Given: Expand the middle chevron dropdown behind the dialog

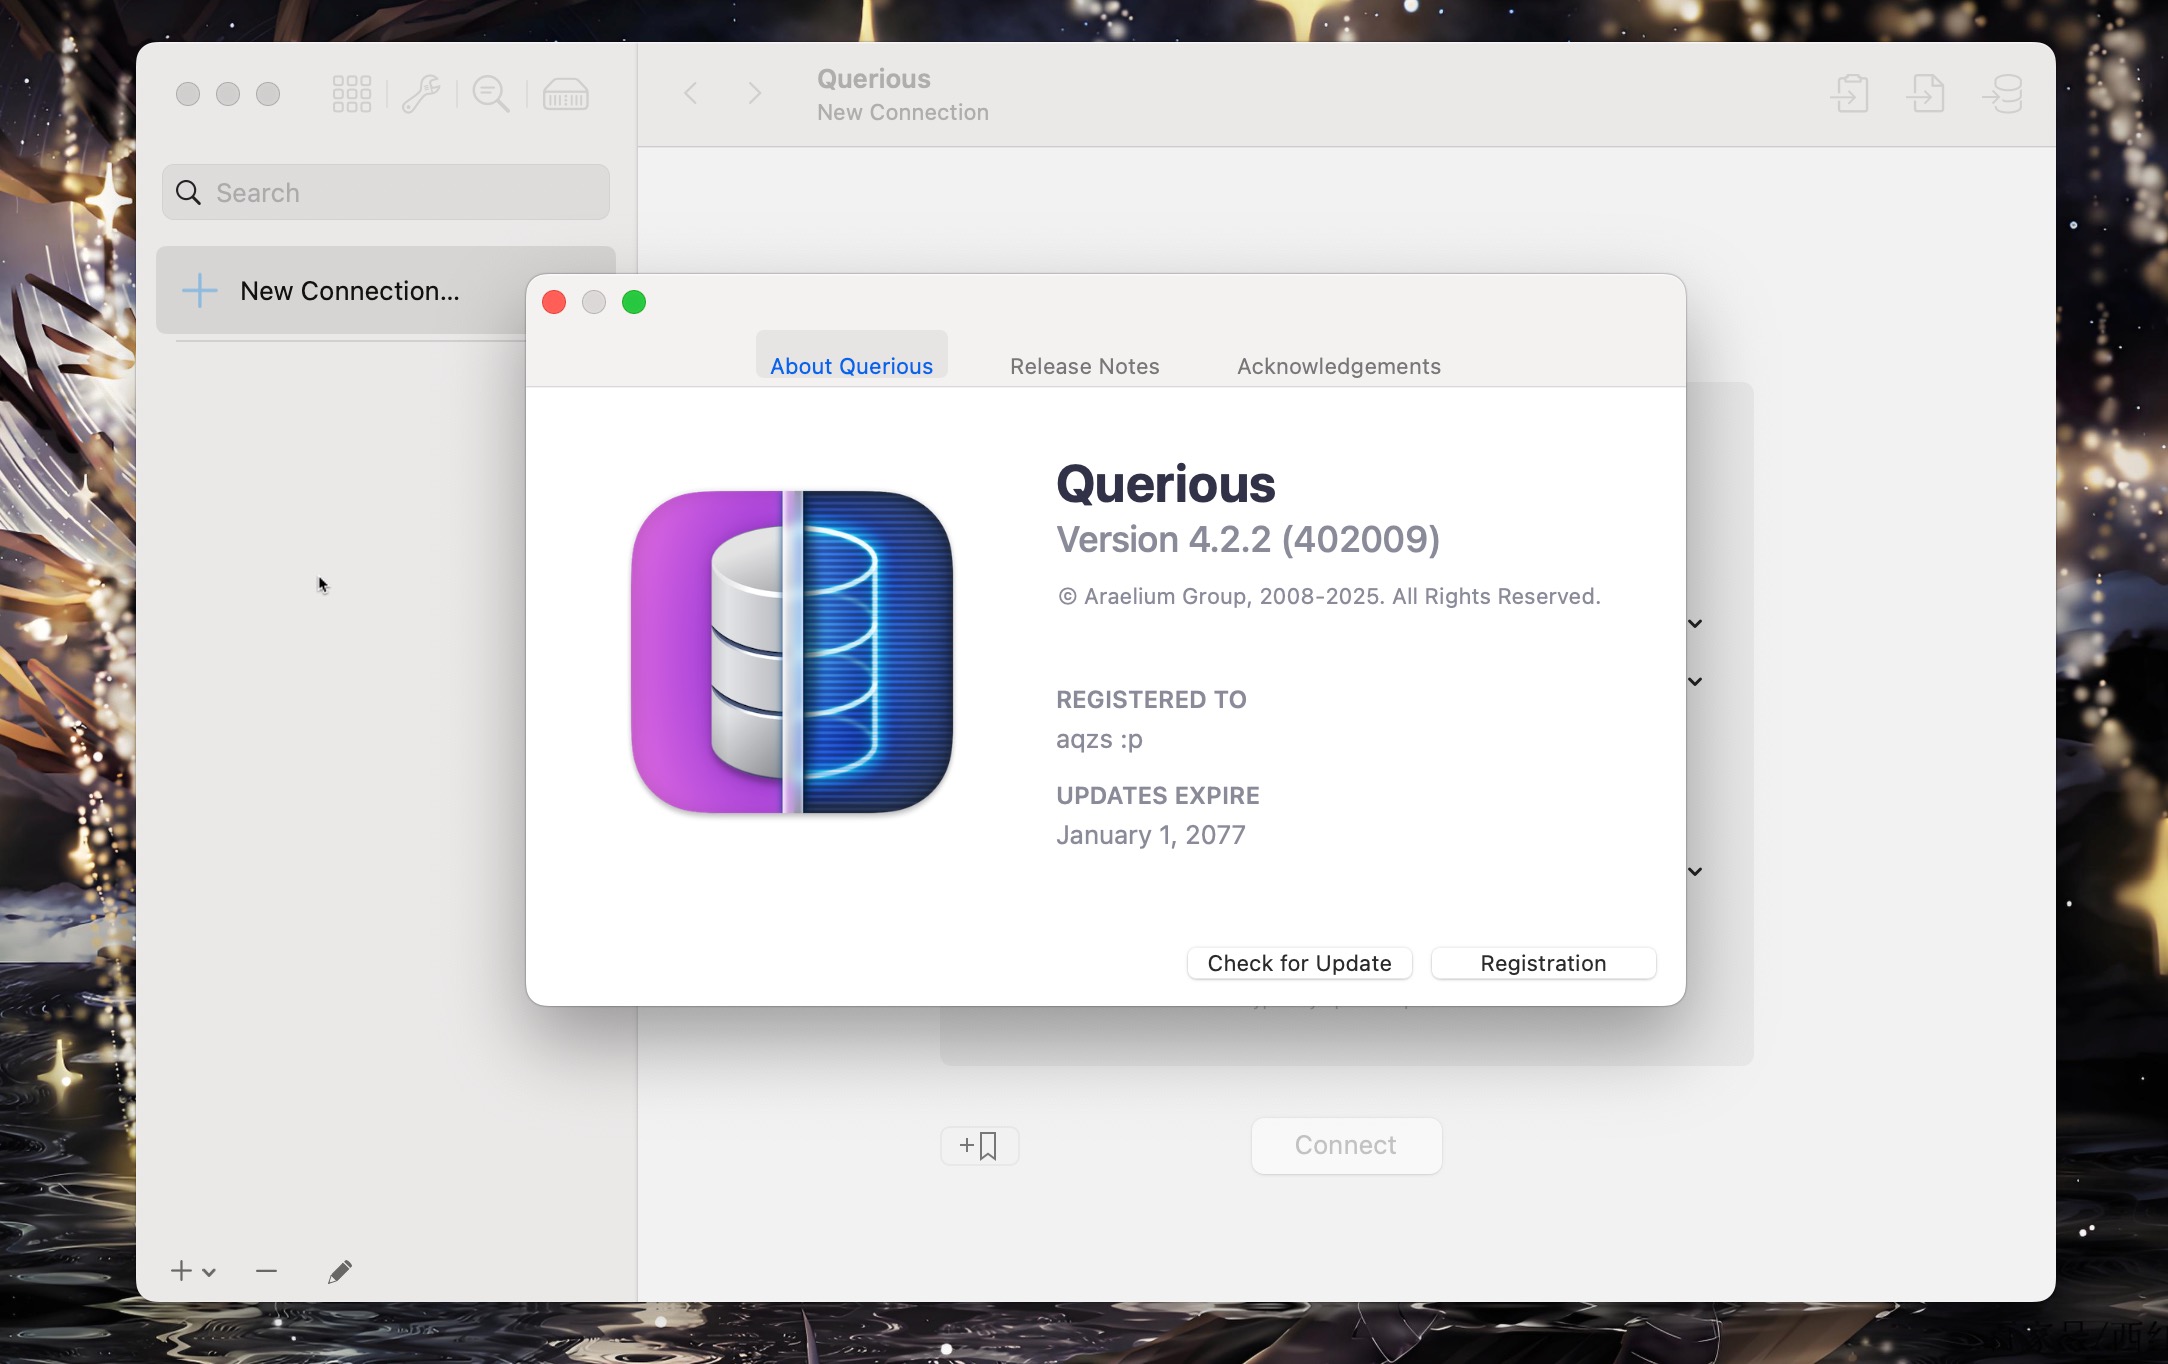Looking at the screenshot, I should point(1695,681).
